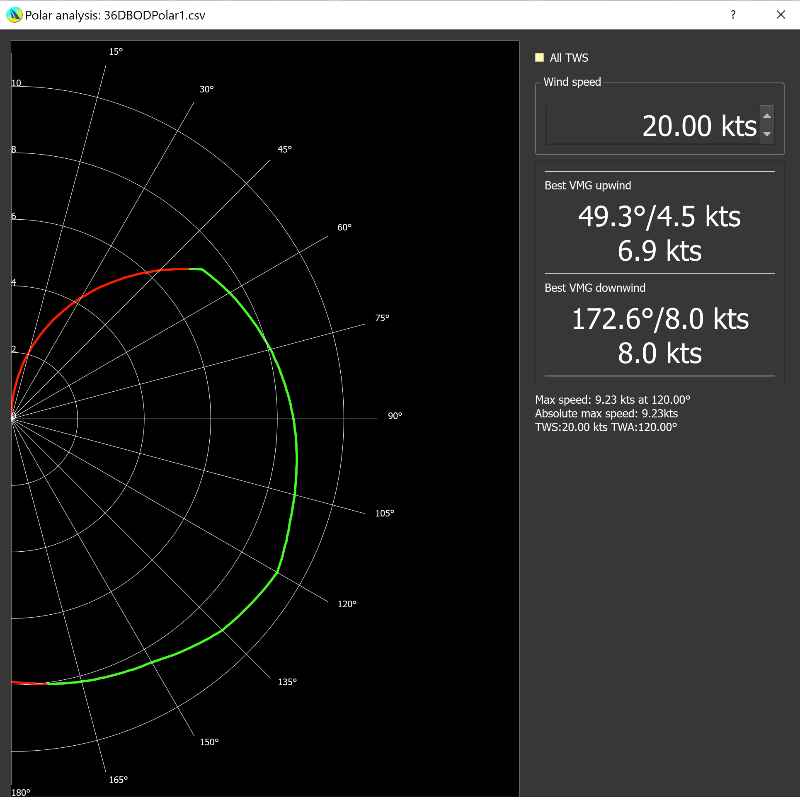
Task: Click the 135° angle label on the polar
Action: [287, 682]
